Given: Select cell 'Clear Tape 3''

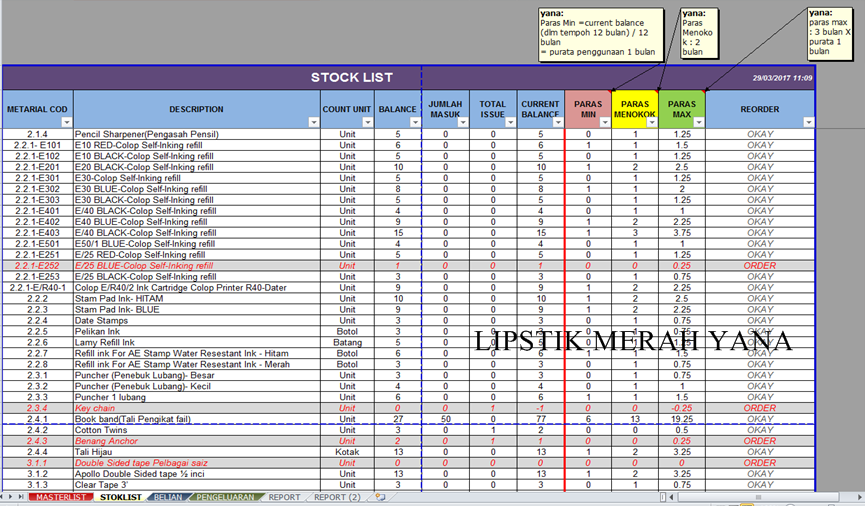Looking at the screenshot, I should tap(196, 485).
